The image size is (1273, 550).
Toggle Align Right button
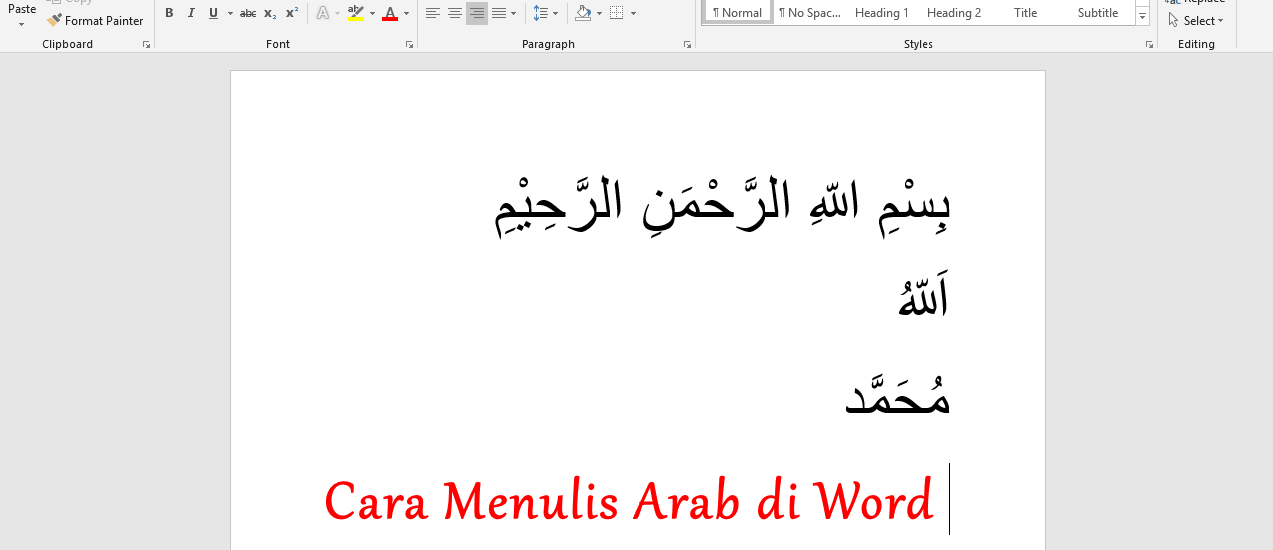(x=477, y=13)
